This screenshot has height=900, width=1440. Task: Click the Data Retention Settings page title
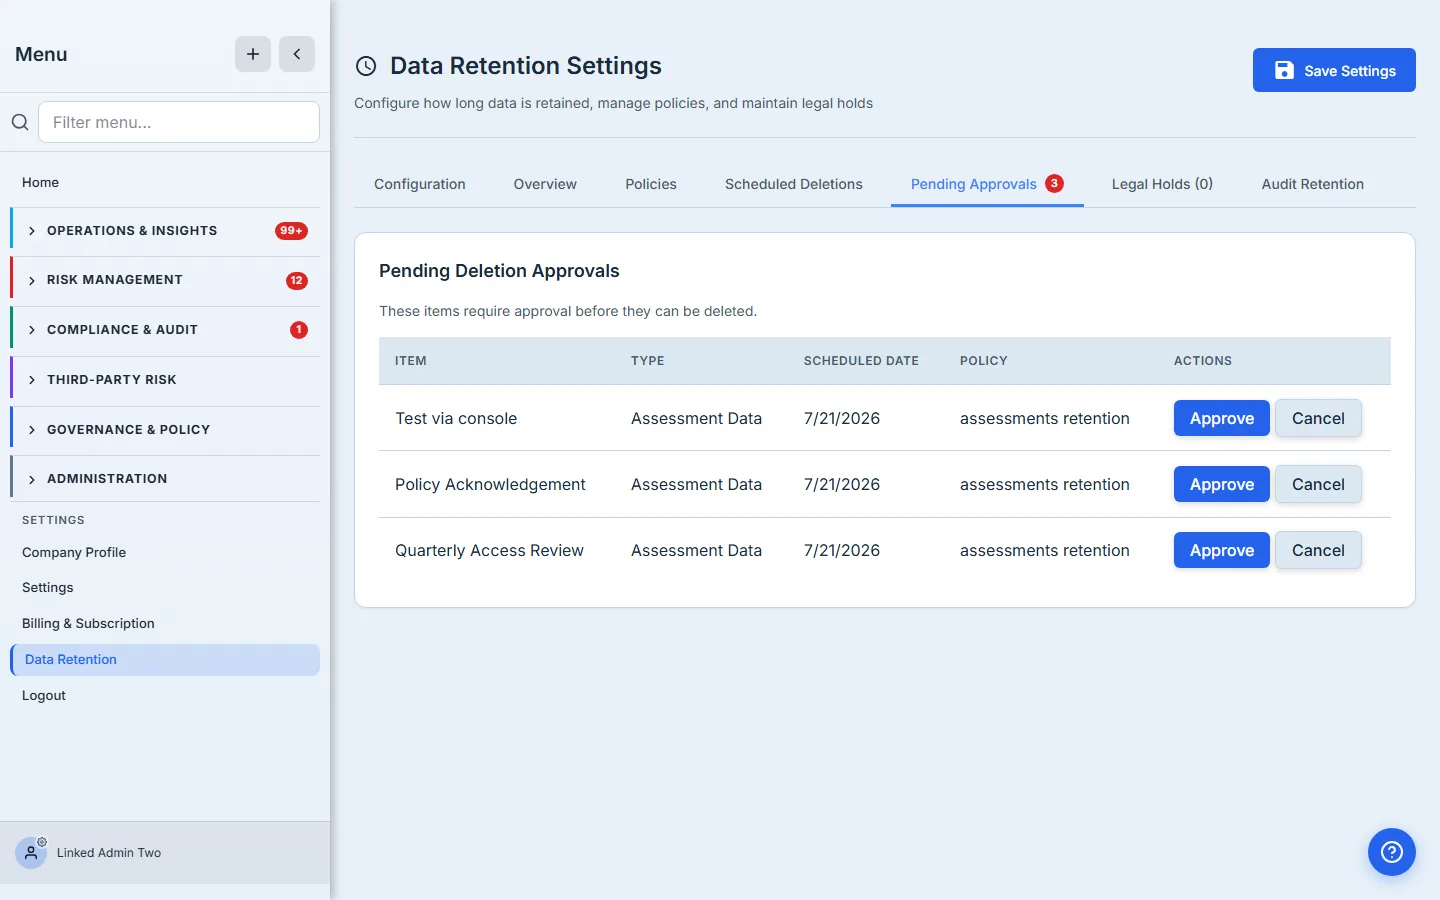pos(526,66)
